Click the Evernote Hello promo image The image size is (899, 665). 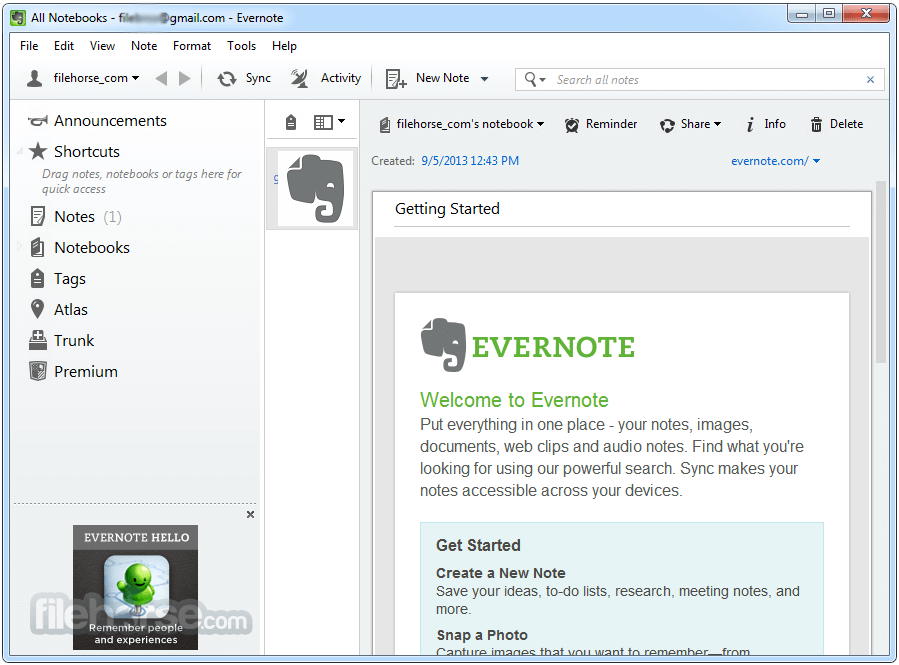135,588
